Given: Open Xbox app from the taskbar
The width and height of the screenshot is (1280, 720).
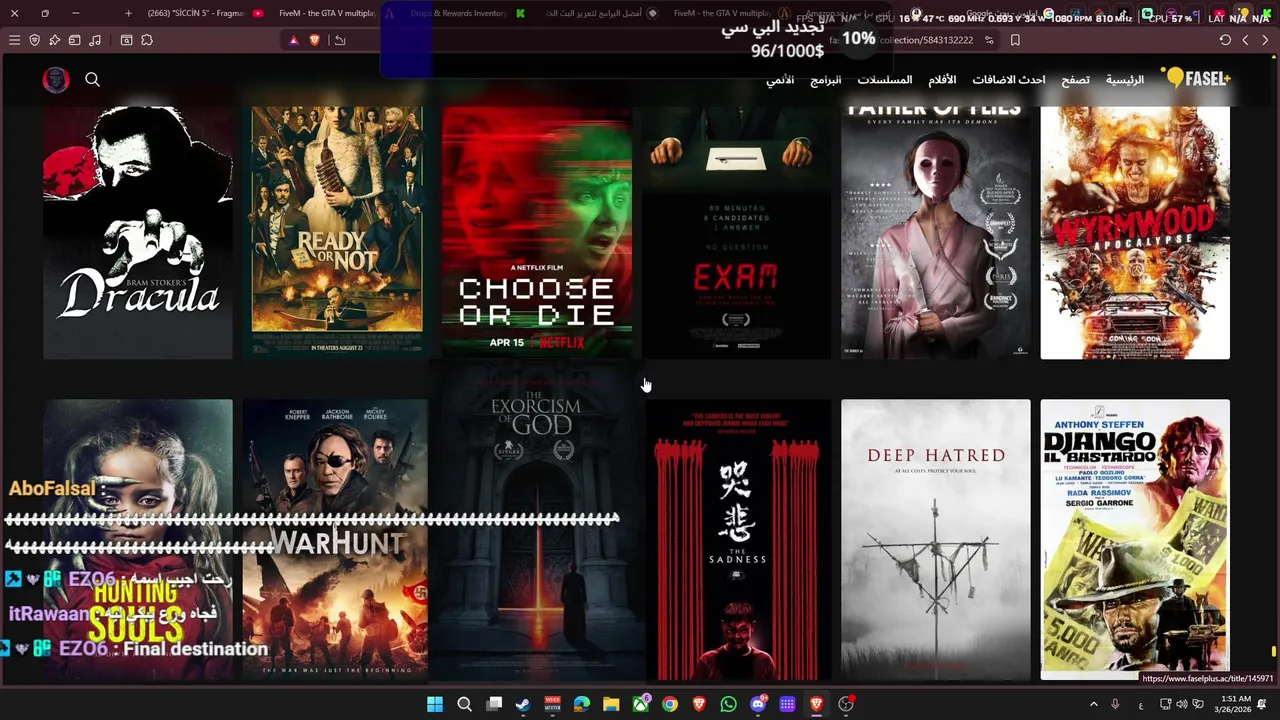Looking at the screenshot, I should click(x=640, y=704).
